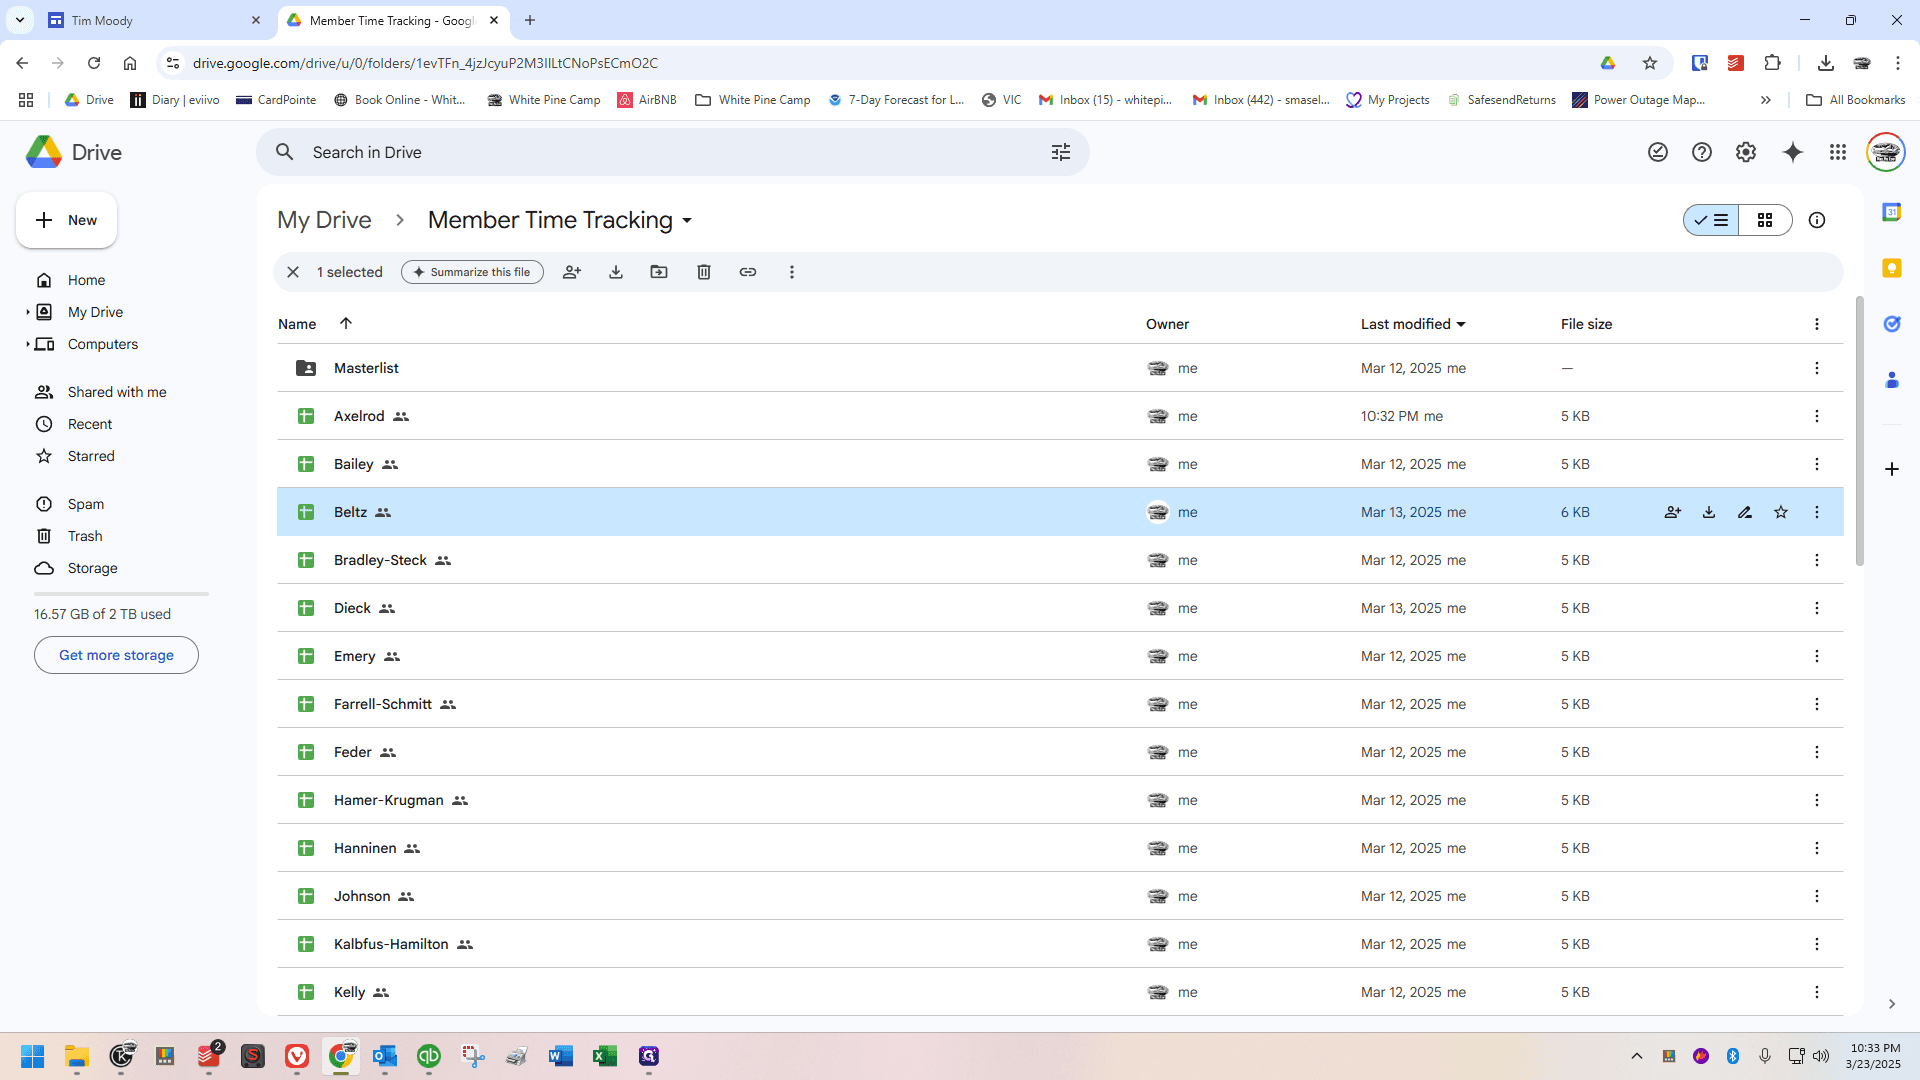Open Drive settings gear

1746,152
